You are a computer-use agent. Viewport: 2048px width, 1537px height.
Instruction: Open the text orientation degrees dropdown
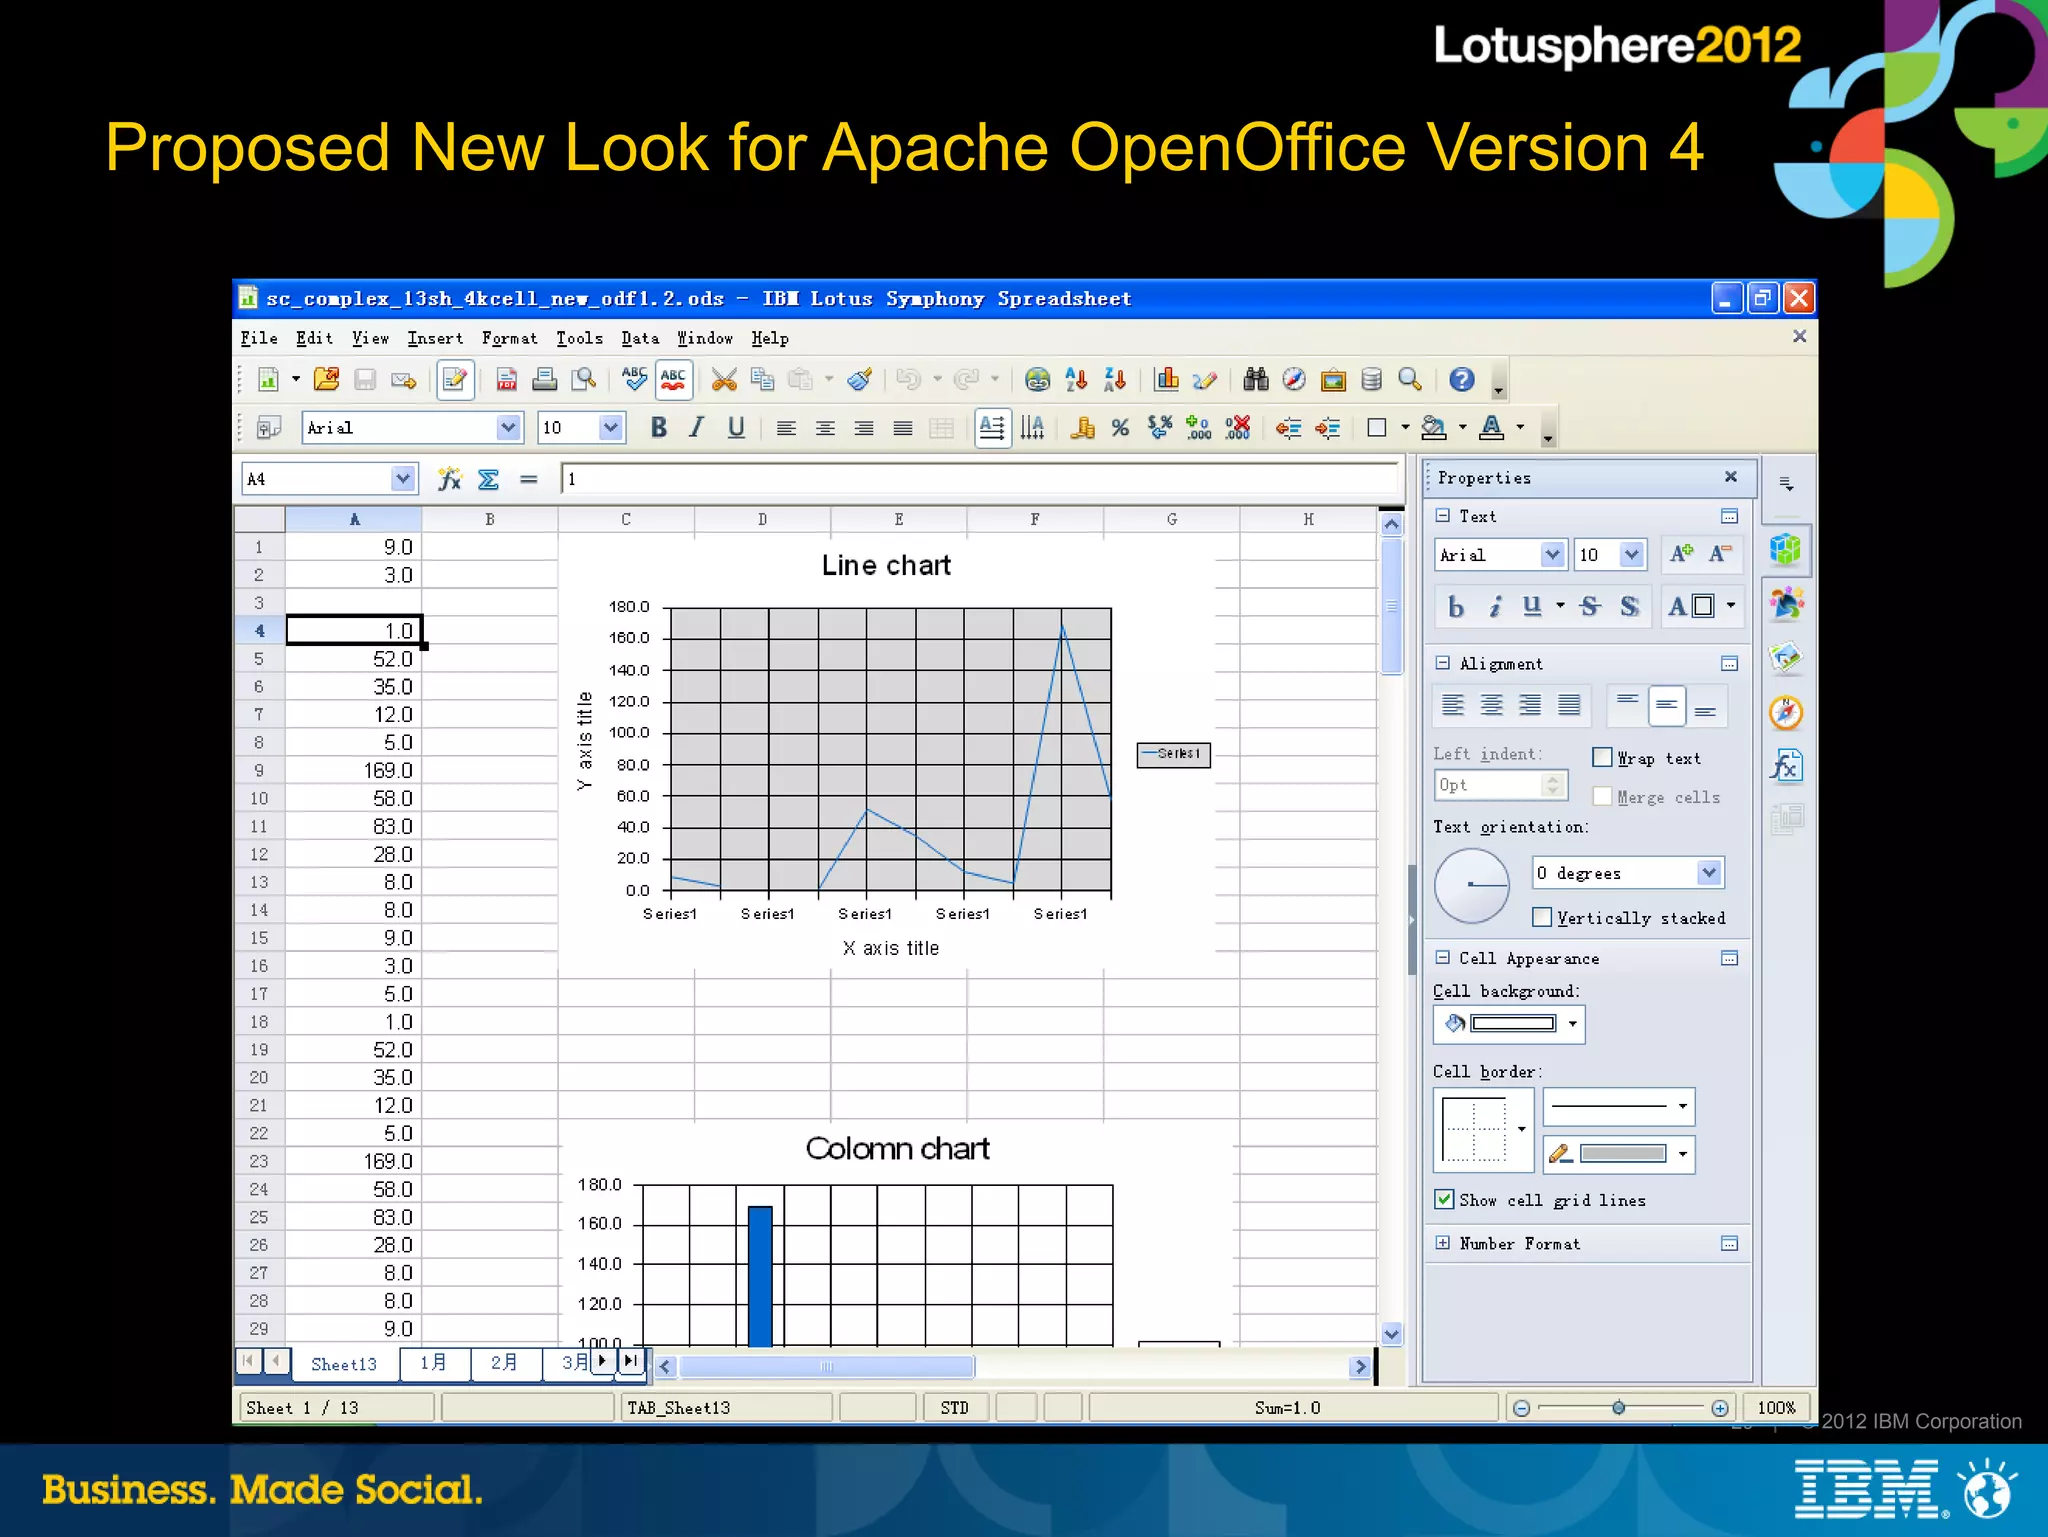pos(1709,873)
